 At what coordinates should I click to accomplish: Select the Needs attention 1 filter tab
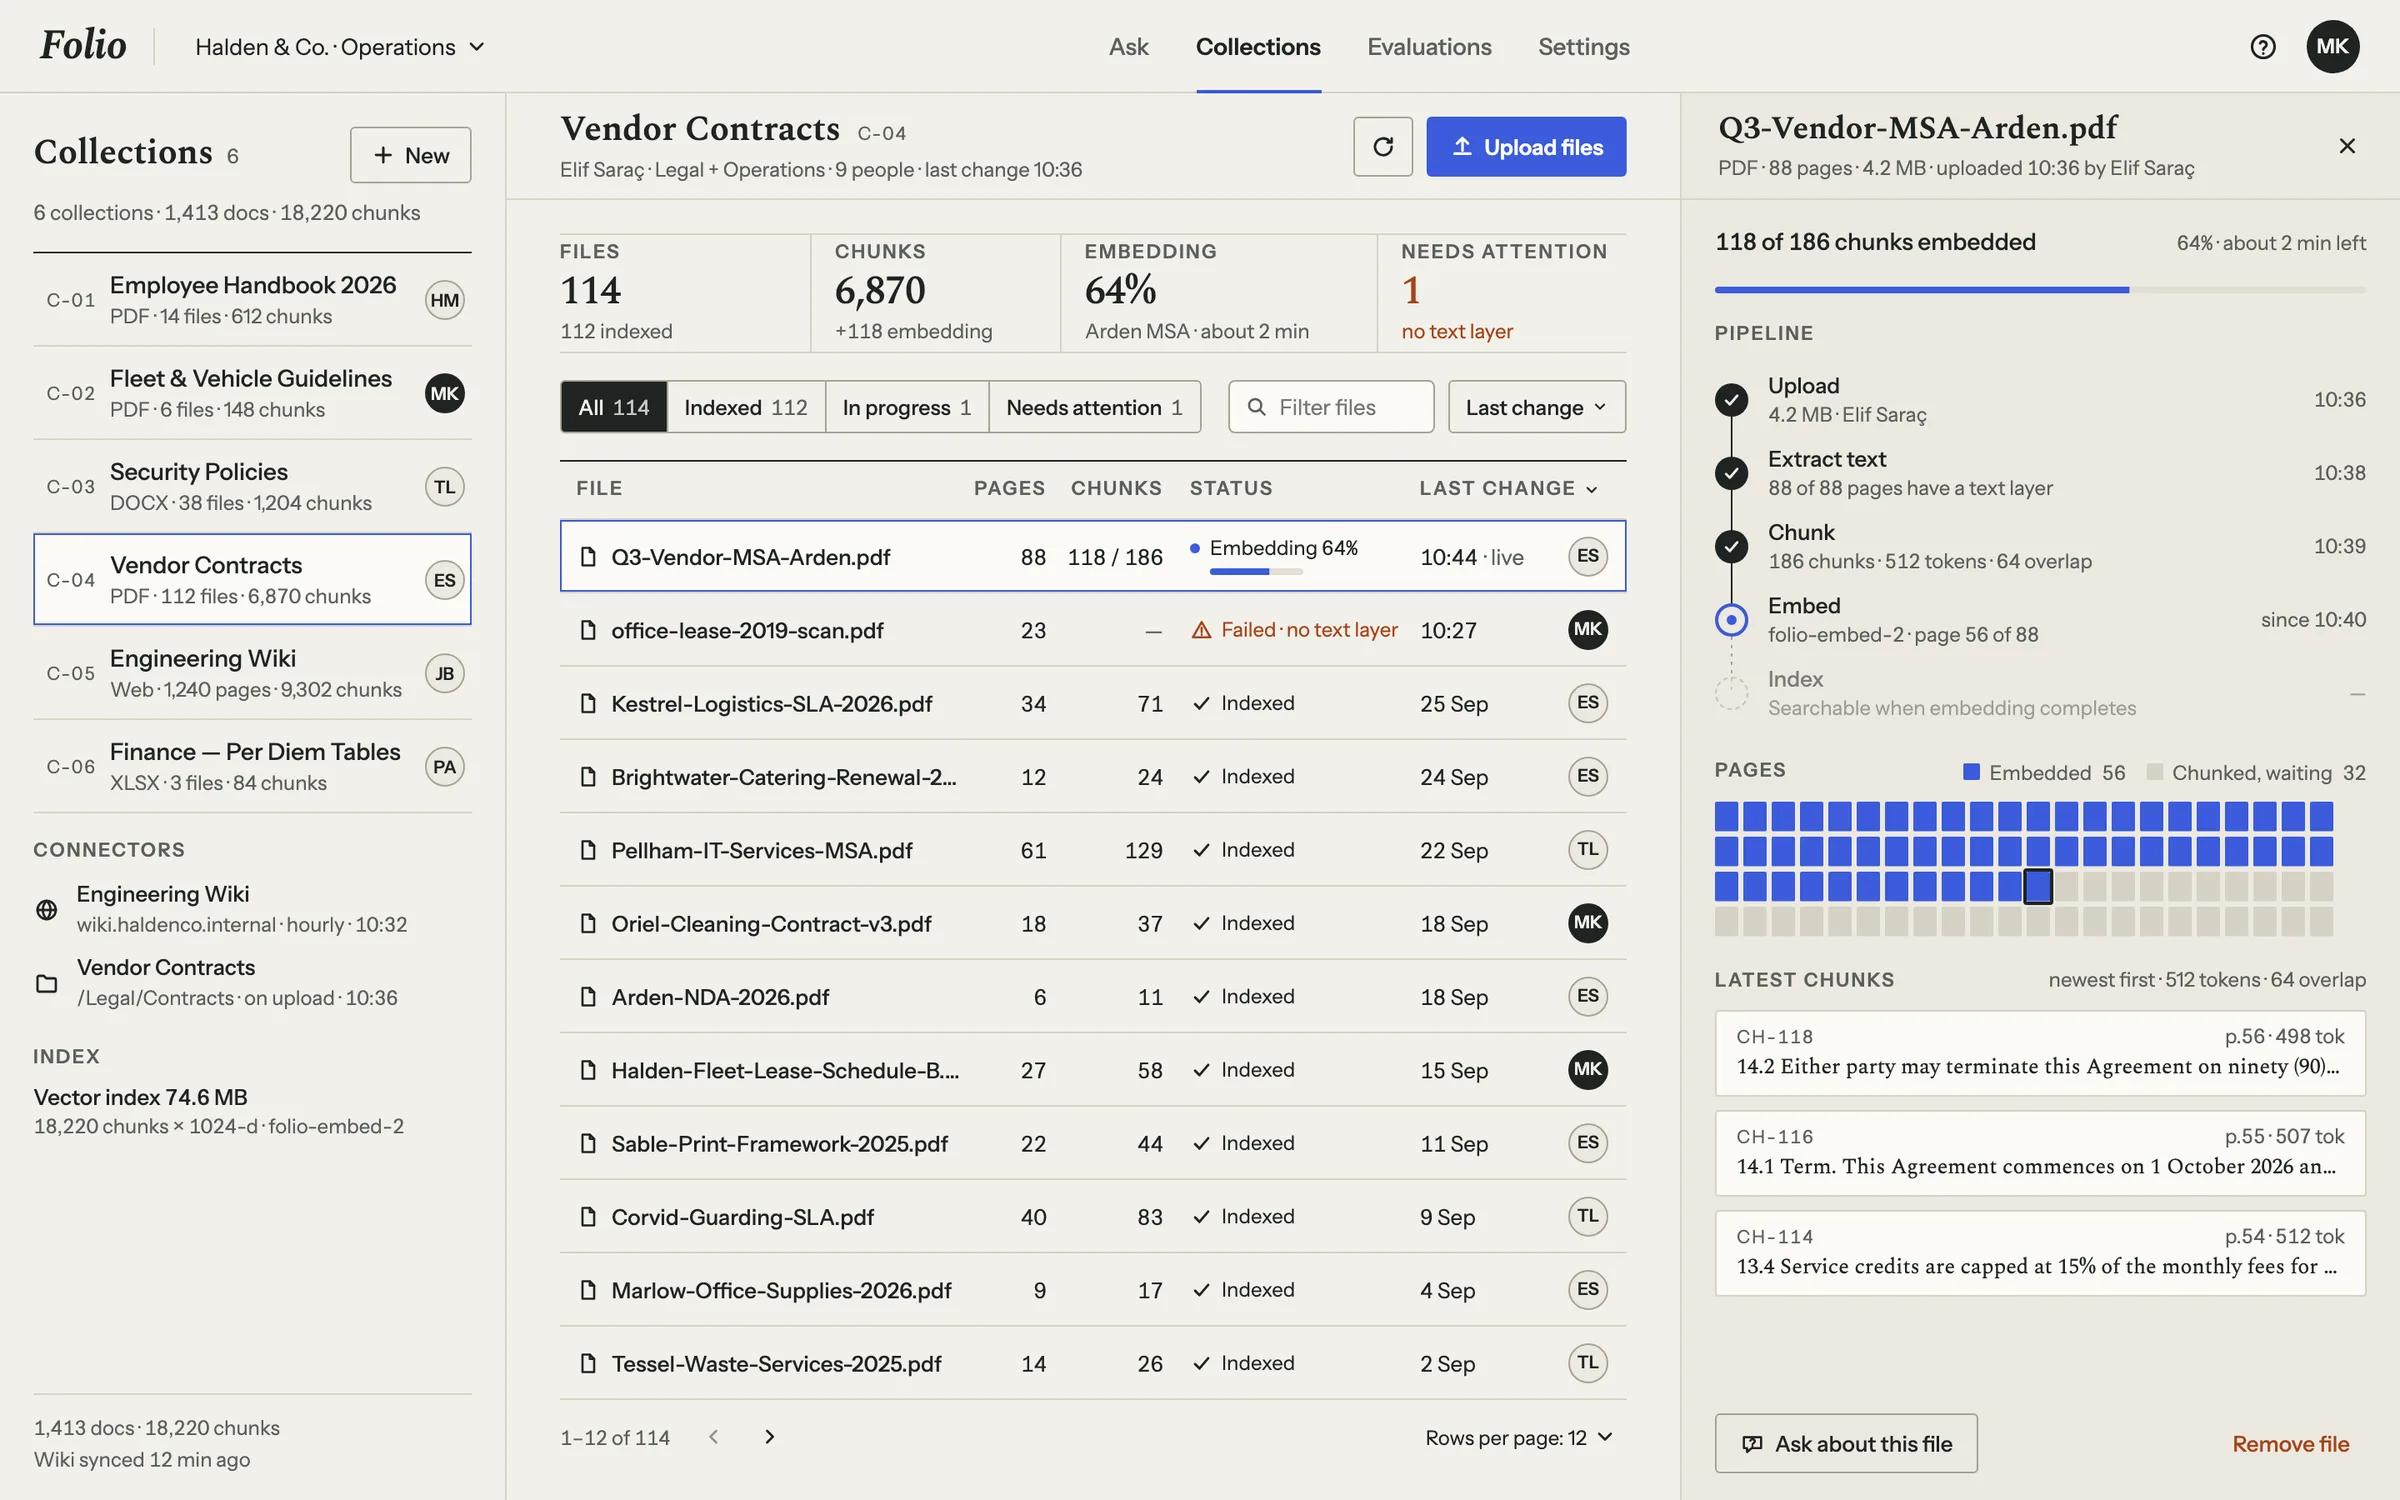coord(1094,407)
